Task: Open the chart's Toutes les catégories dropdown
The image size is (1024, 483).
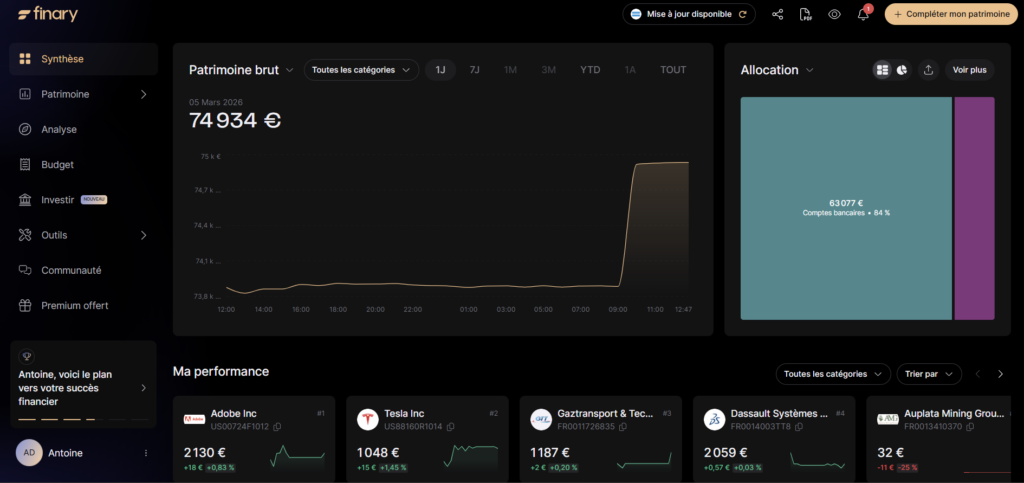Action: [361, 70]
